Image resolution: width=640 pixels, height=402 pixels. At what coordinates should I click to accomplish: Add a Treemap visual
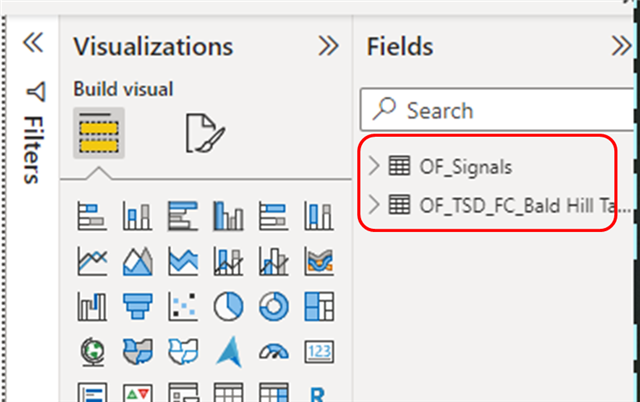click(x=317, y=305)
